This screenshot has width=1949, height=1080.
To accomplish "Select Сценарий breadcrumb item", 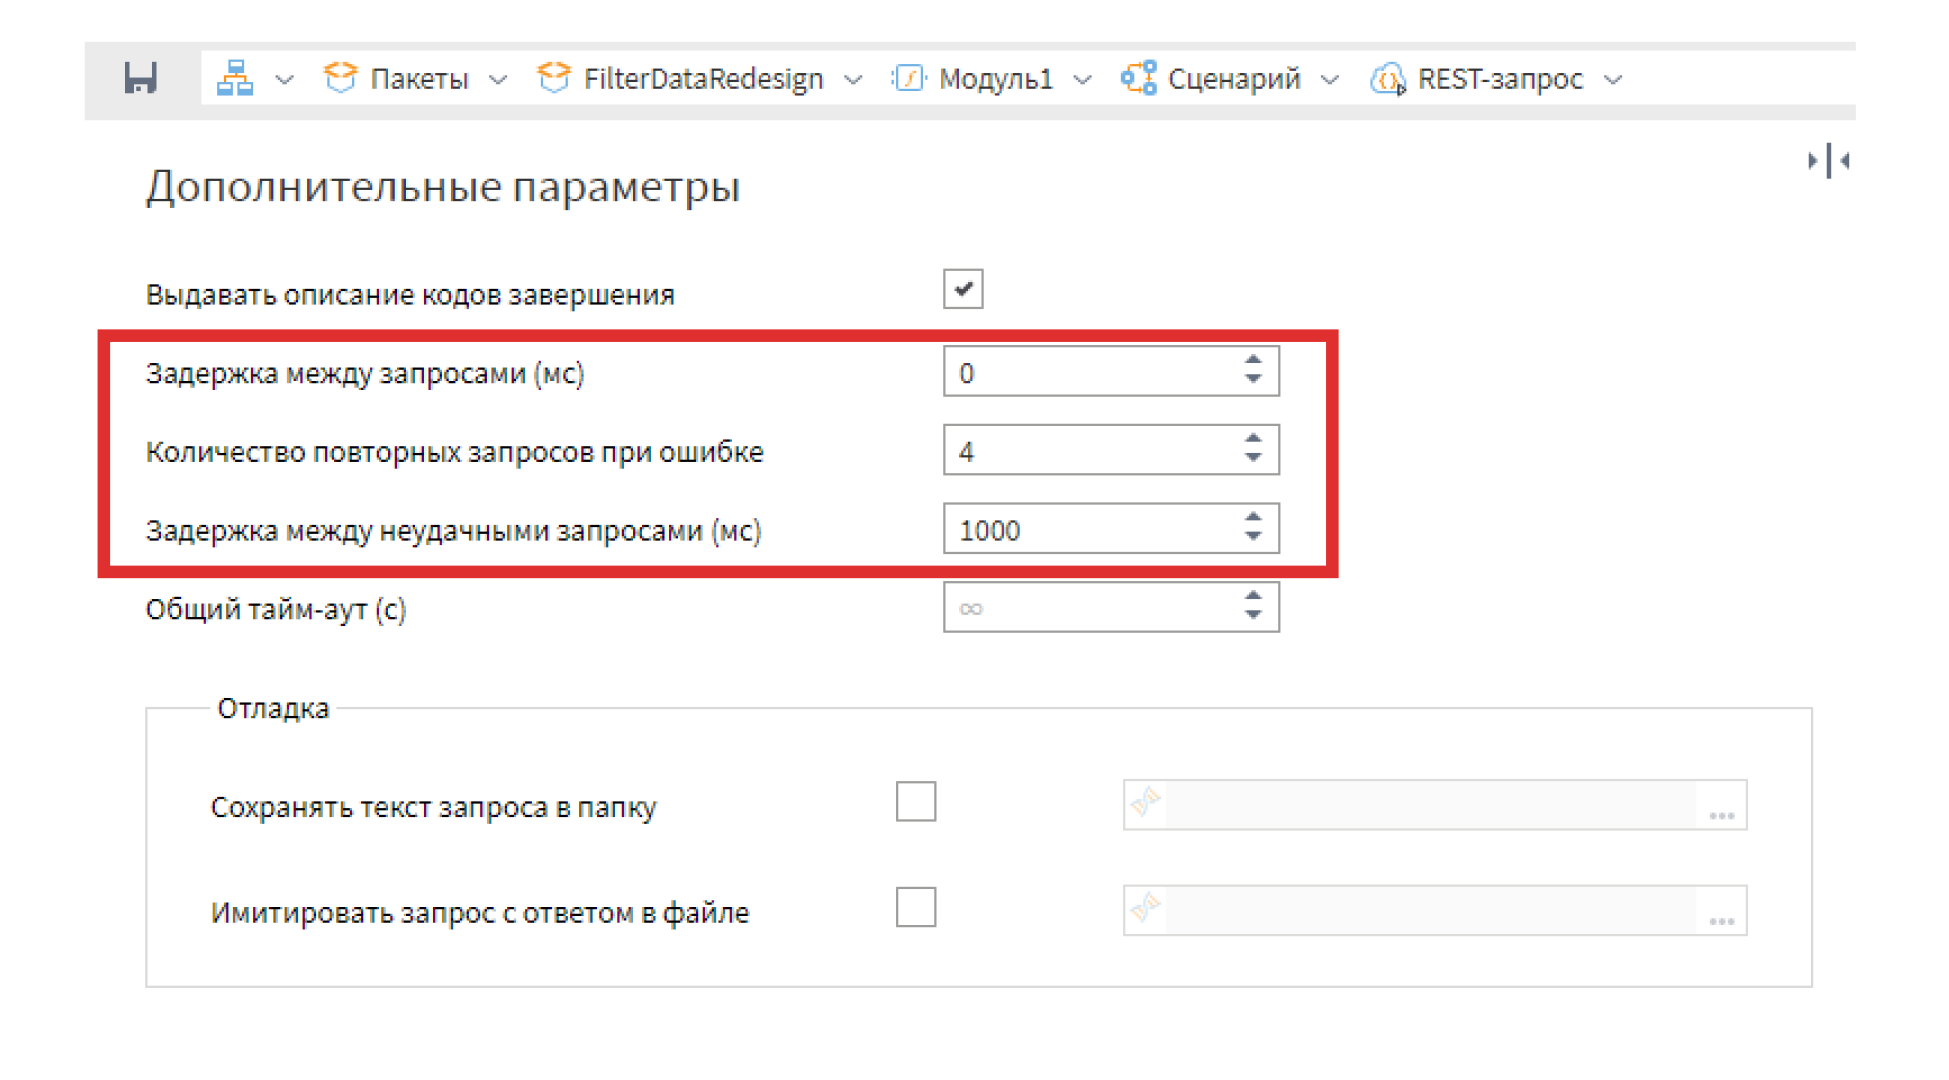I will coord(1233,79).
